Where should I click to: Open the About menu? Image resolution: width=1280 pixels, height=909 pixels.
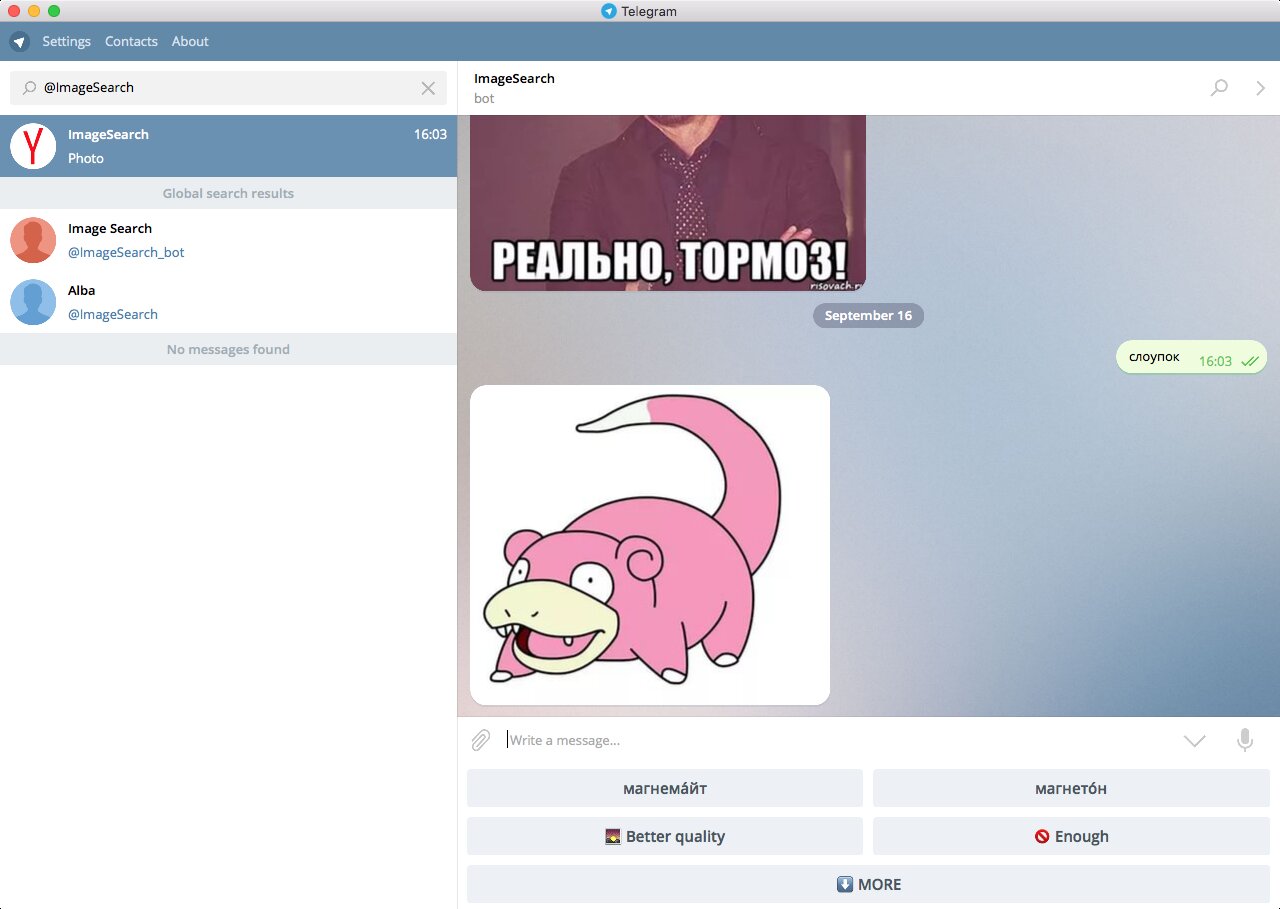click(190, 42)
